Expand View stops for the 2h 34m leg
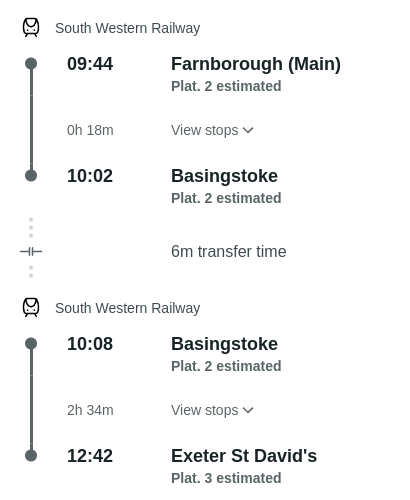This screenshot has width=410, height=500. pyautogui.click(x=212, y=410)
